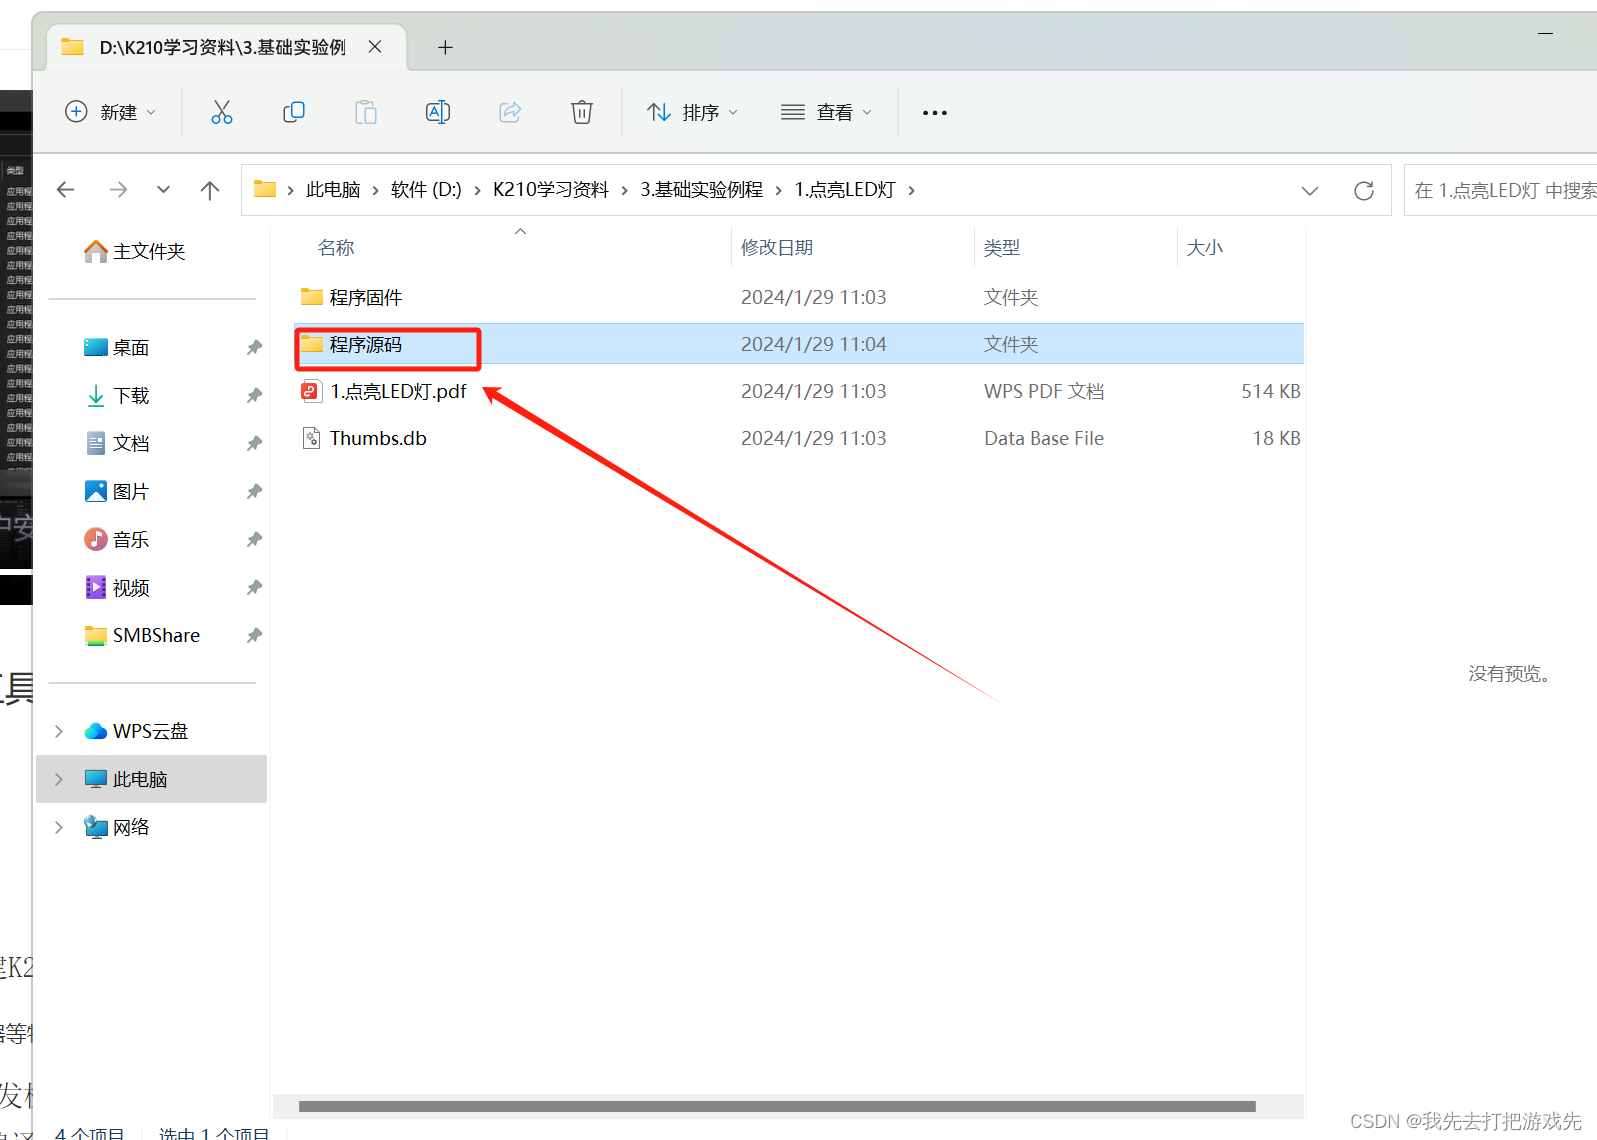Image resolution: width=1597 pixels, height=1140 pixels.
Task: Click the Copy icon in toolbar
Action: point(294,112)
